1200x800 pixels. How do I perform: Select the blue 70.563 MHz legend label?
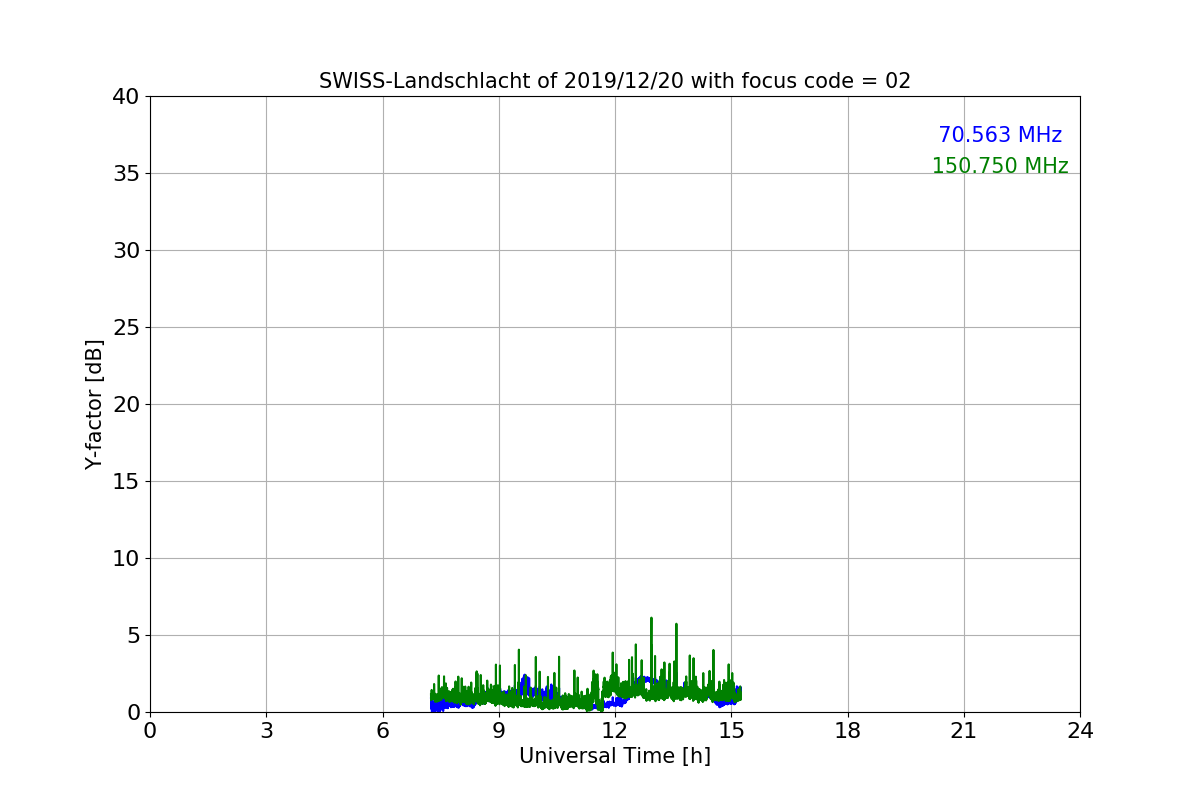1000,135
